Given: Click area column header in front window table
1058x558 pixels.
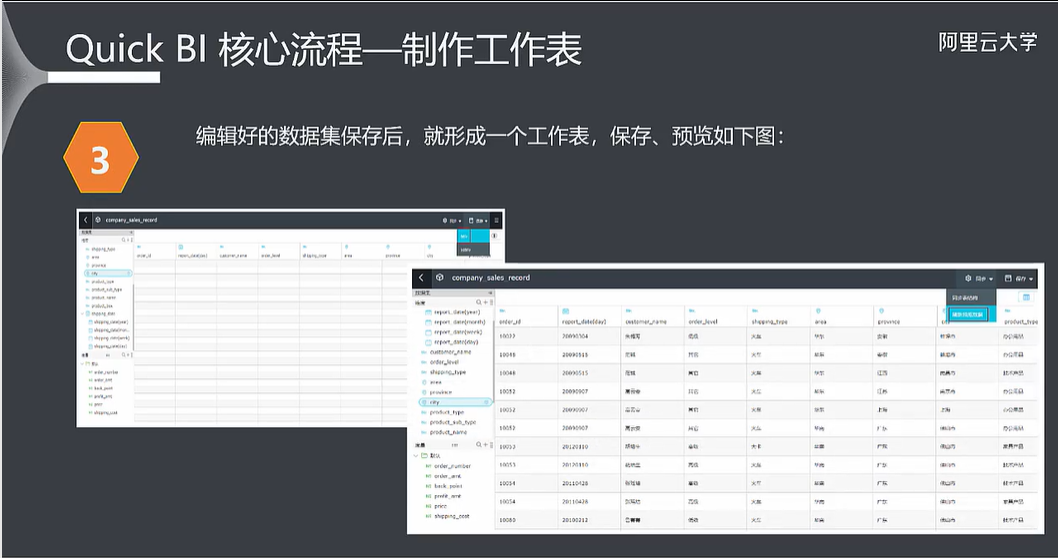Looking at the screenshot, I should [x=820, y=322].
